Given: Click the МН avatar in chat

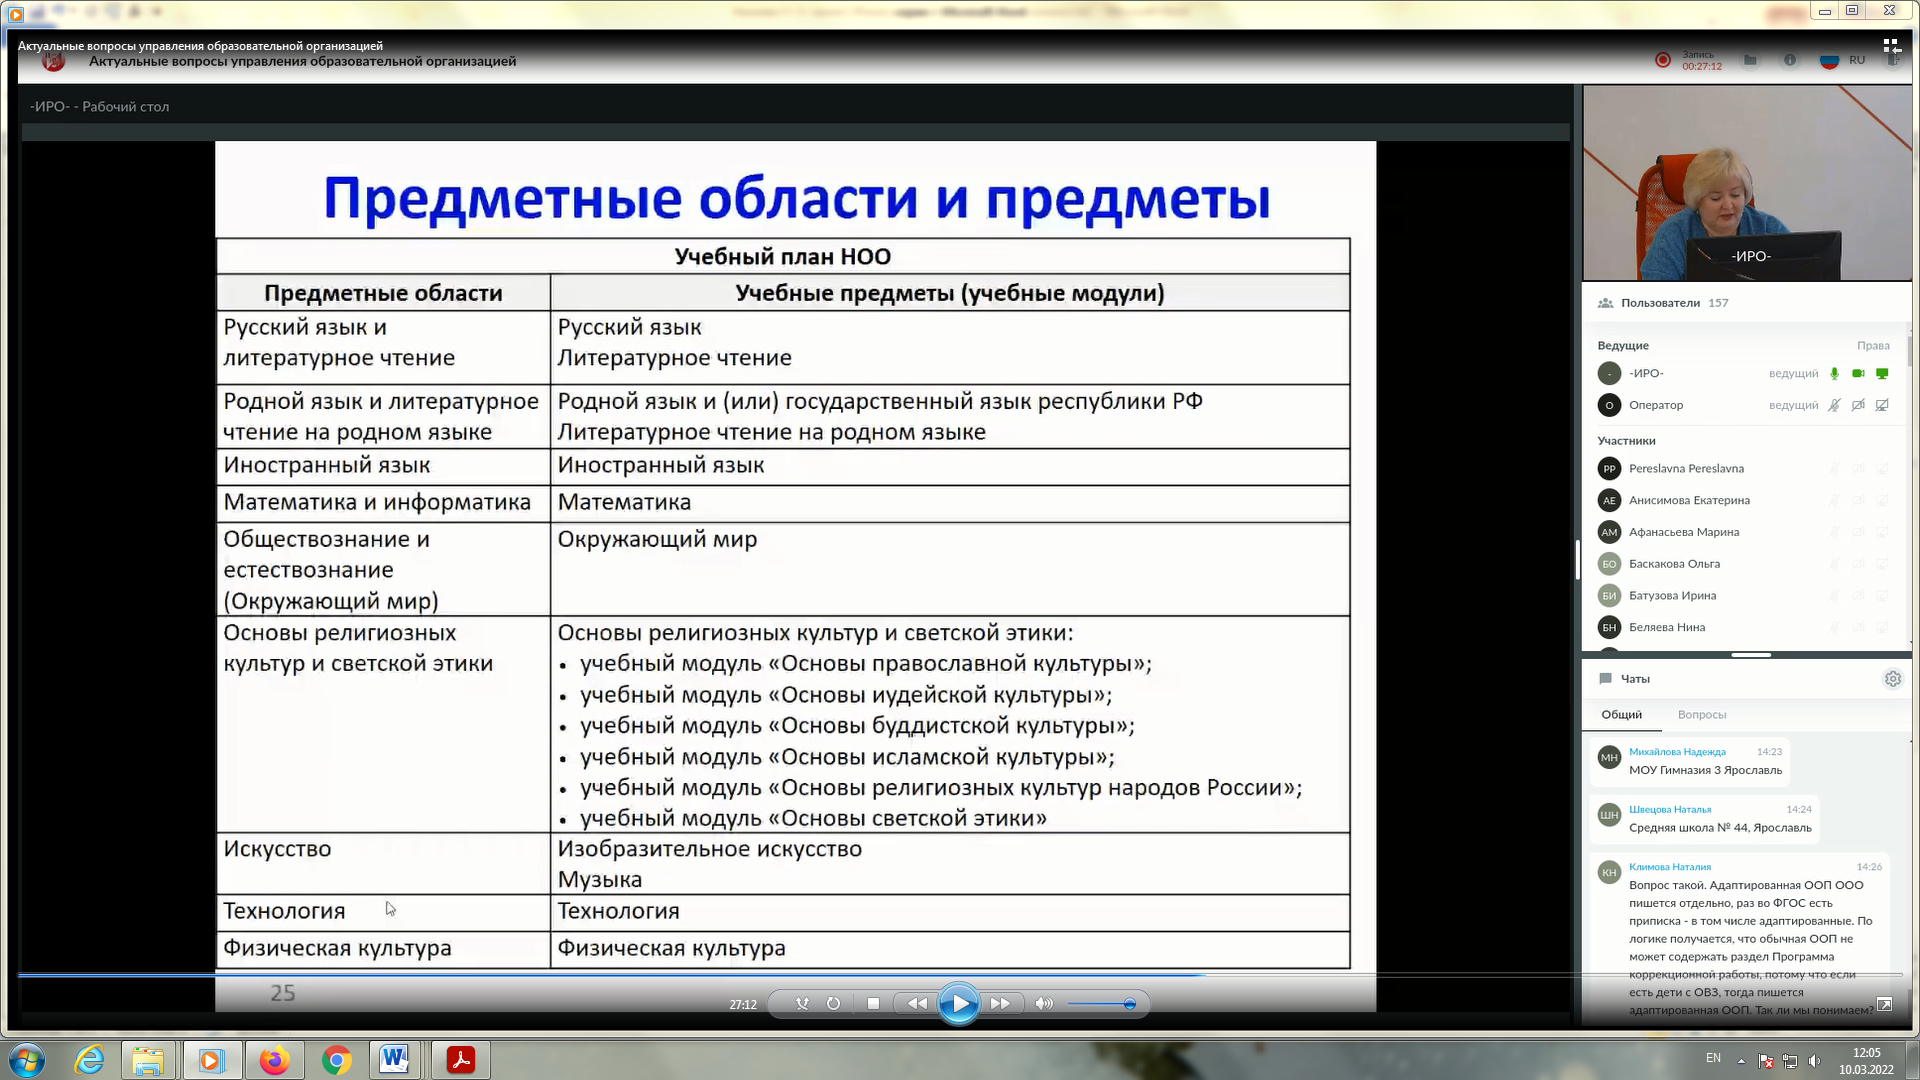Looking at the screenshot, I should click(1609, 758).
